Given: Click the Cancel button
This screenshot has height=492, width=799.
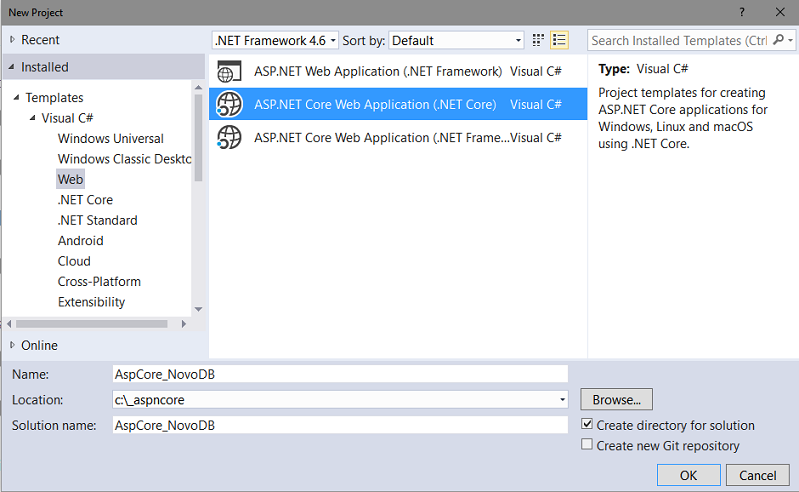Looking at the screenshot, I should pos(758,475).
